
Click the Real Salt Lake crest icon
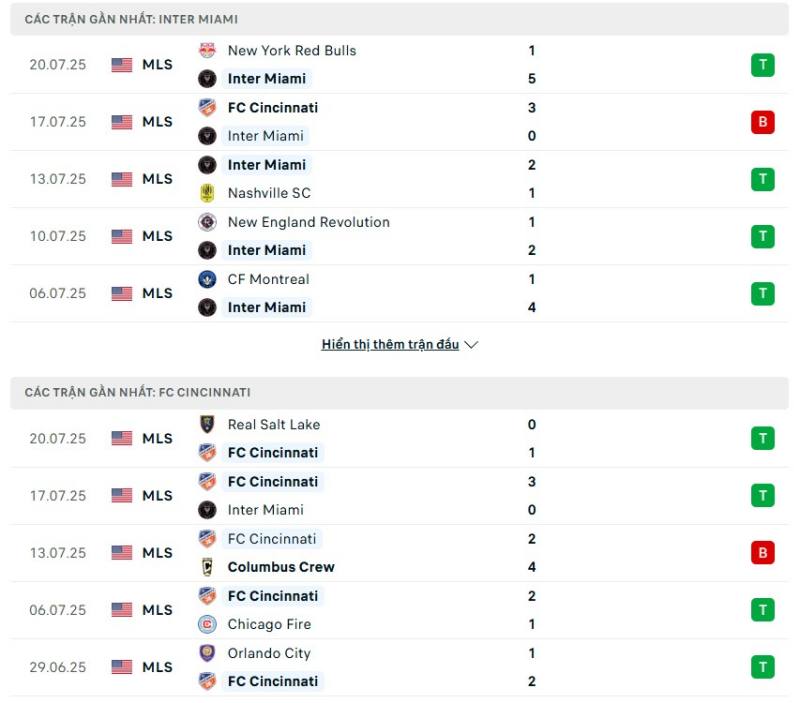[x=207, y=424]
